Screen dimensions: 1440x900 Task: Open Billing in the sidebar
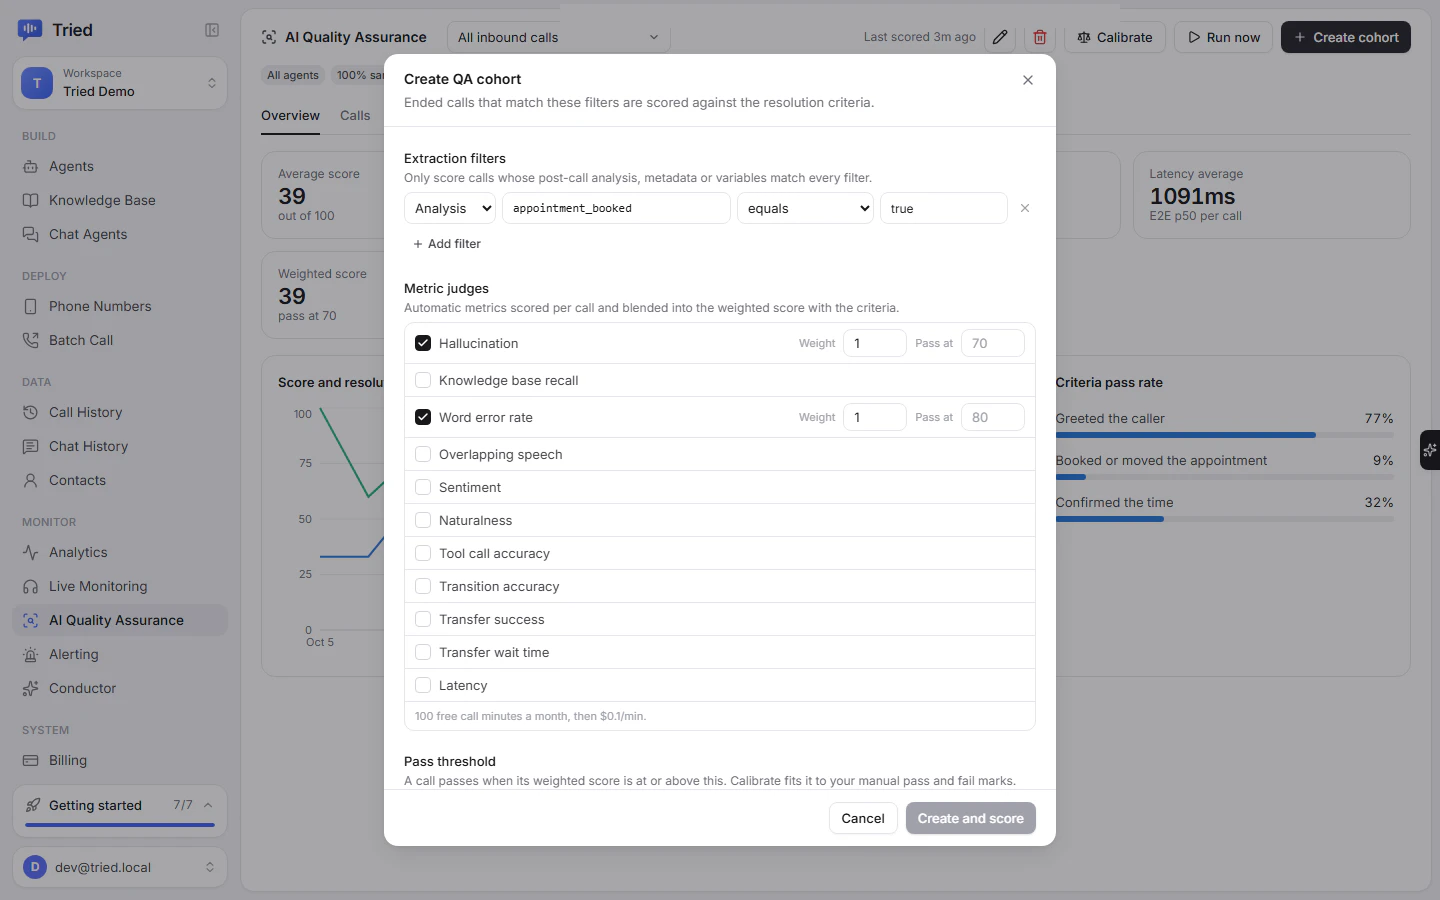pos(120,760)
